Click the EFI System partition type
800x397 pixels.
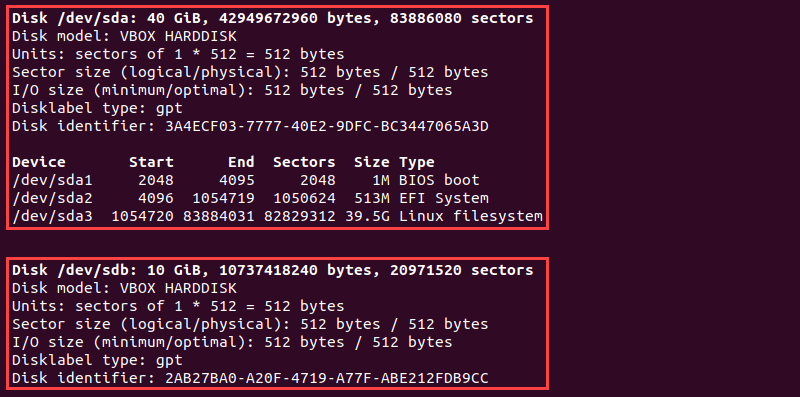point(444,198)
